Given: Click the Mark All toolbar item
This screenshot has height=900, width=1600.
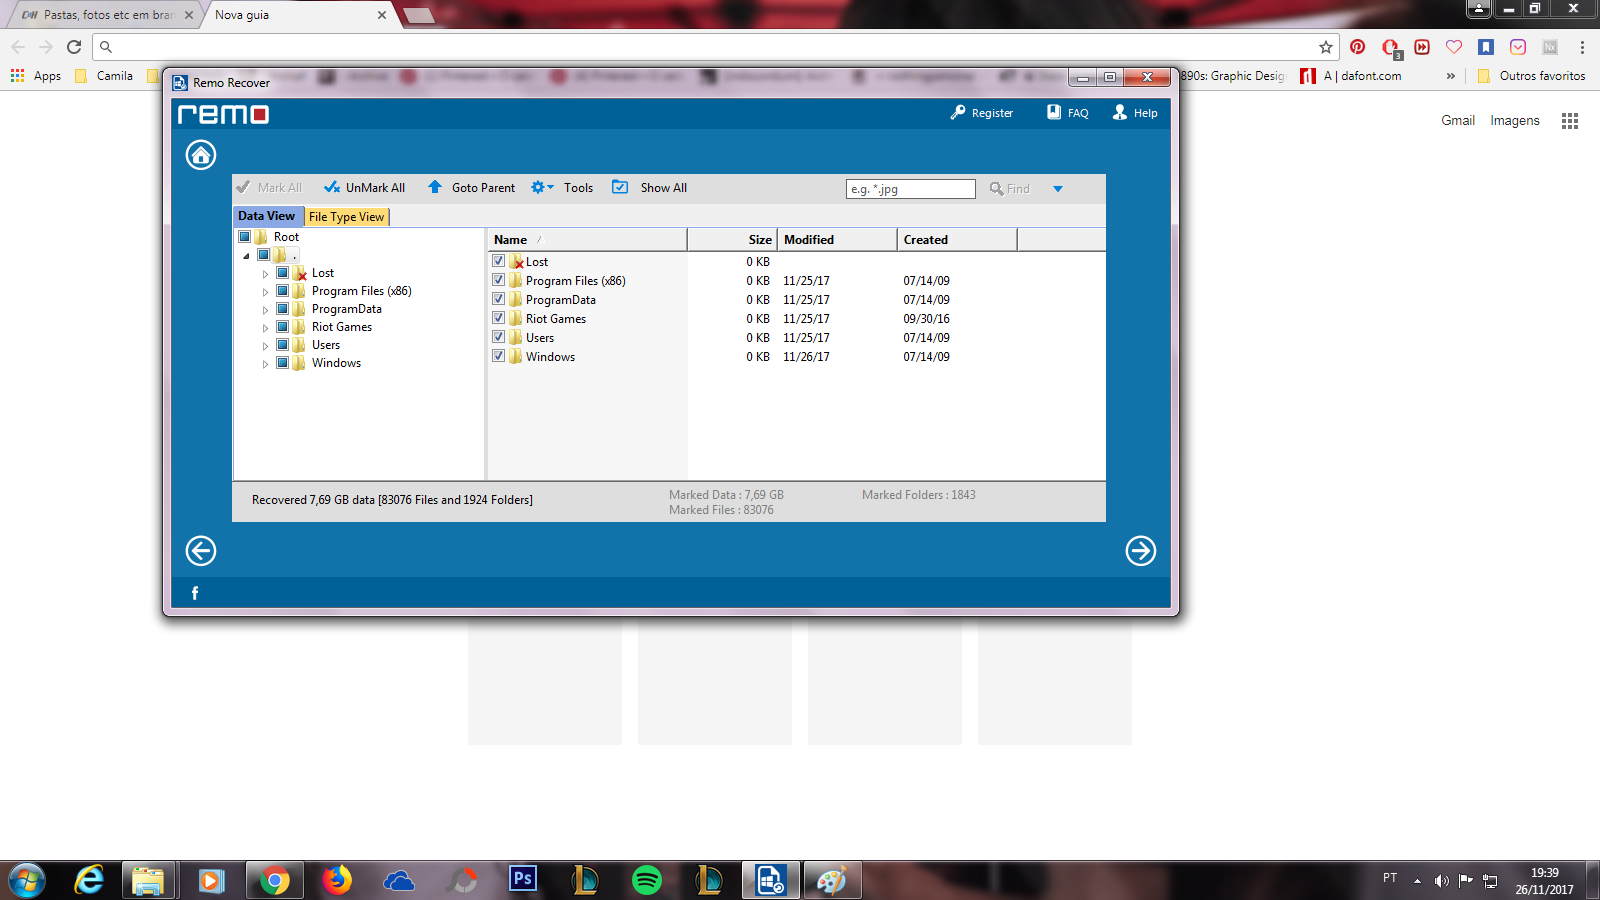Looking at the screenshot, I should [269, 188].
